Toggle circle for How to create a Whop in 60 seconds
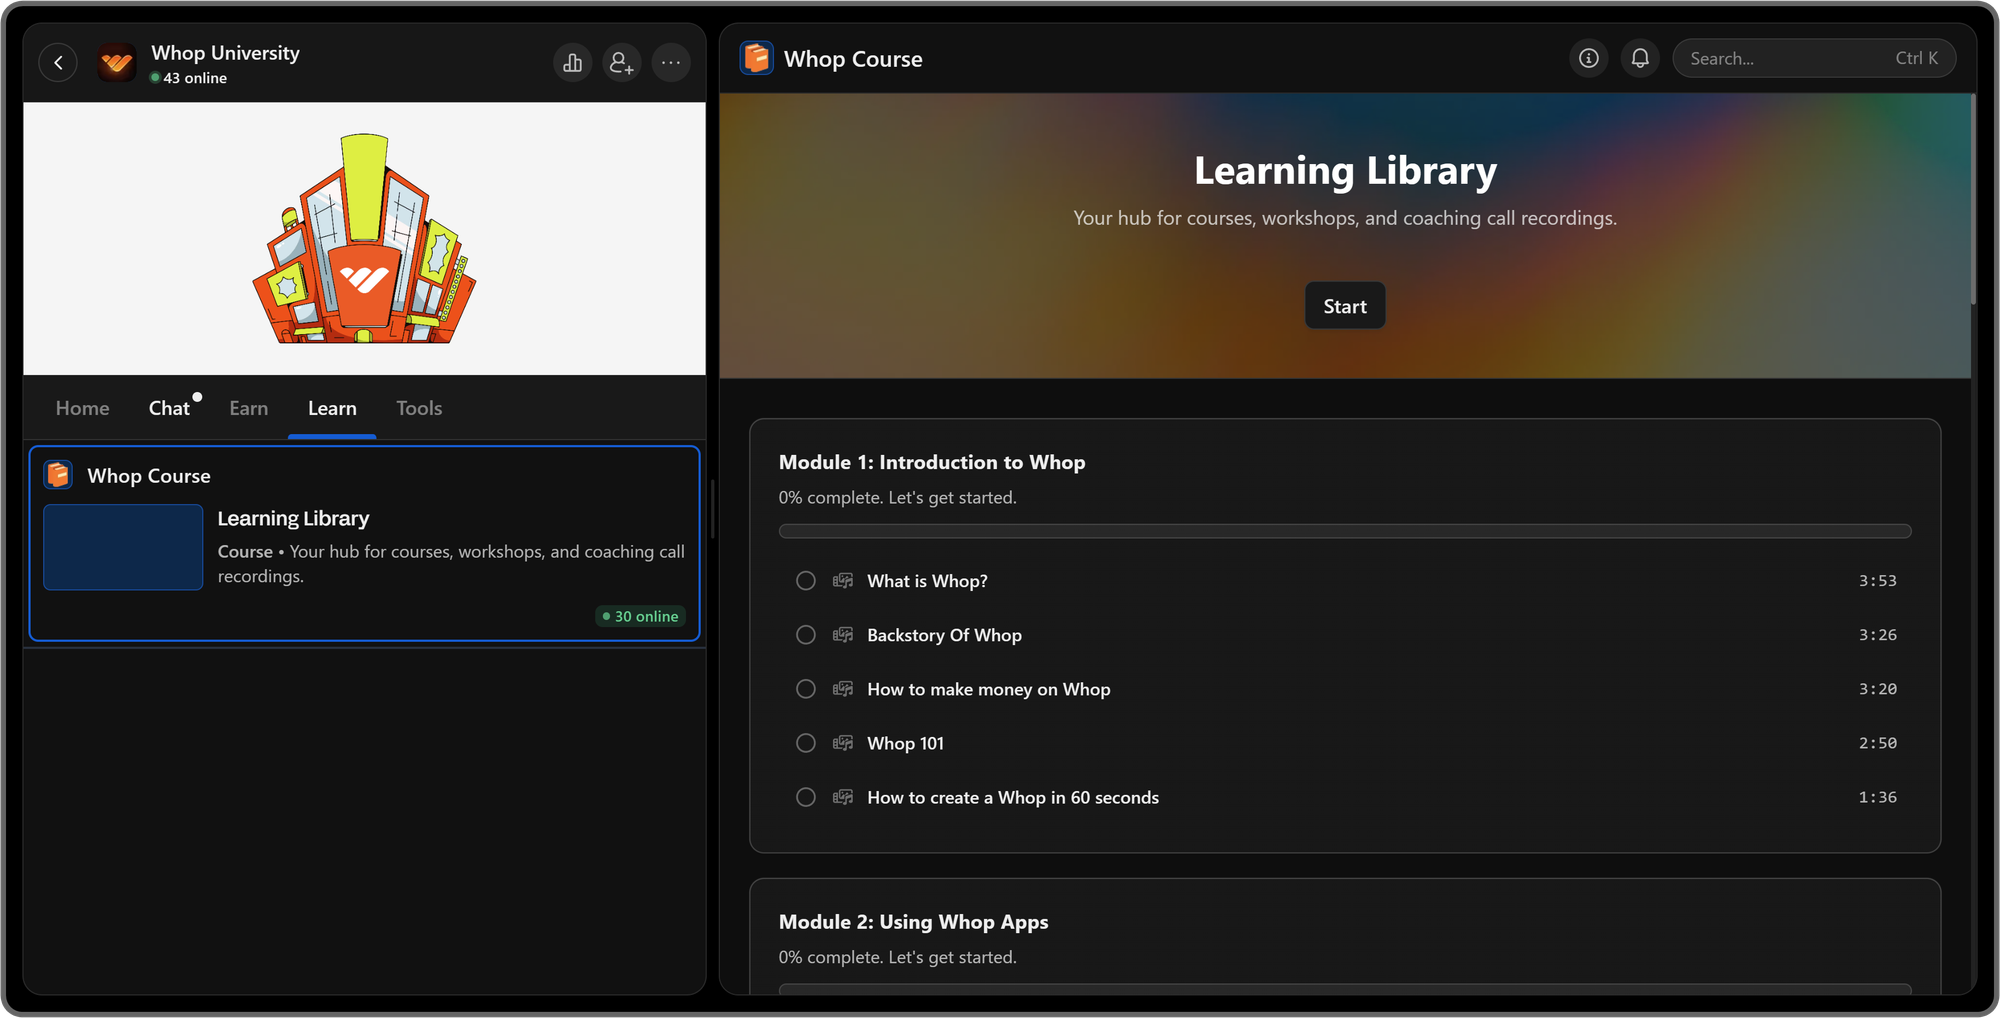2000x1018 pixels. [x=806, y=797]
